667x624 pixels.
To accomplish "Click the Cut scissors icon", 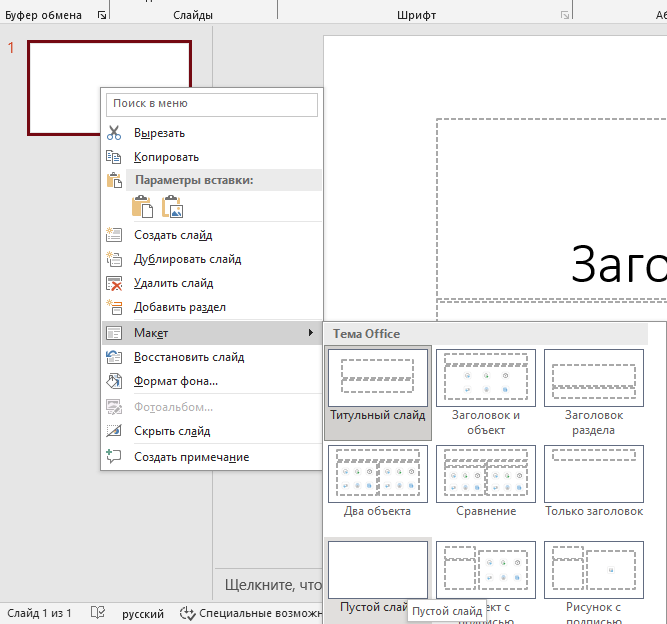I will coord(114,133).
